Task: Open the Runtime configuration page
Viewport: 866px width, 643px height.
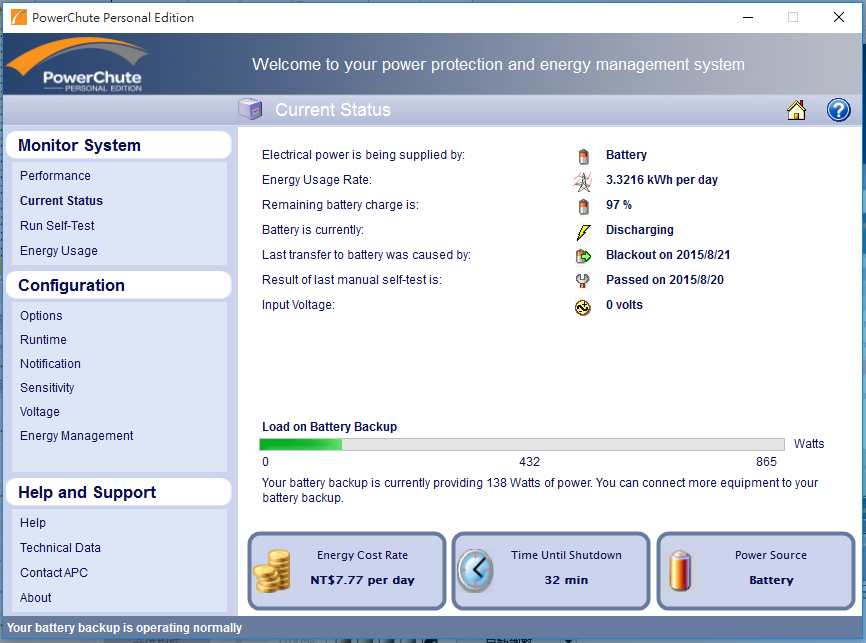Action: [x=43, y=340]
